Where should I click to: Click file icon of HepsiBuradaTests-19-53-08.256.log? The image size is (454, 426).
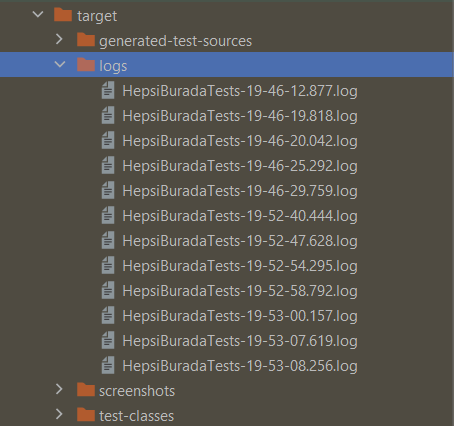pyautogui.click(x=108, y=366)
